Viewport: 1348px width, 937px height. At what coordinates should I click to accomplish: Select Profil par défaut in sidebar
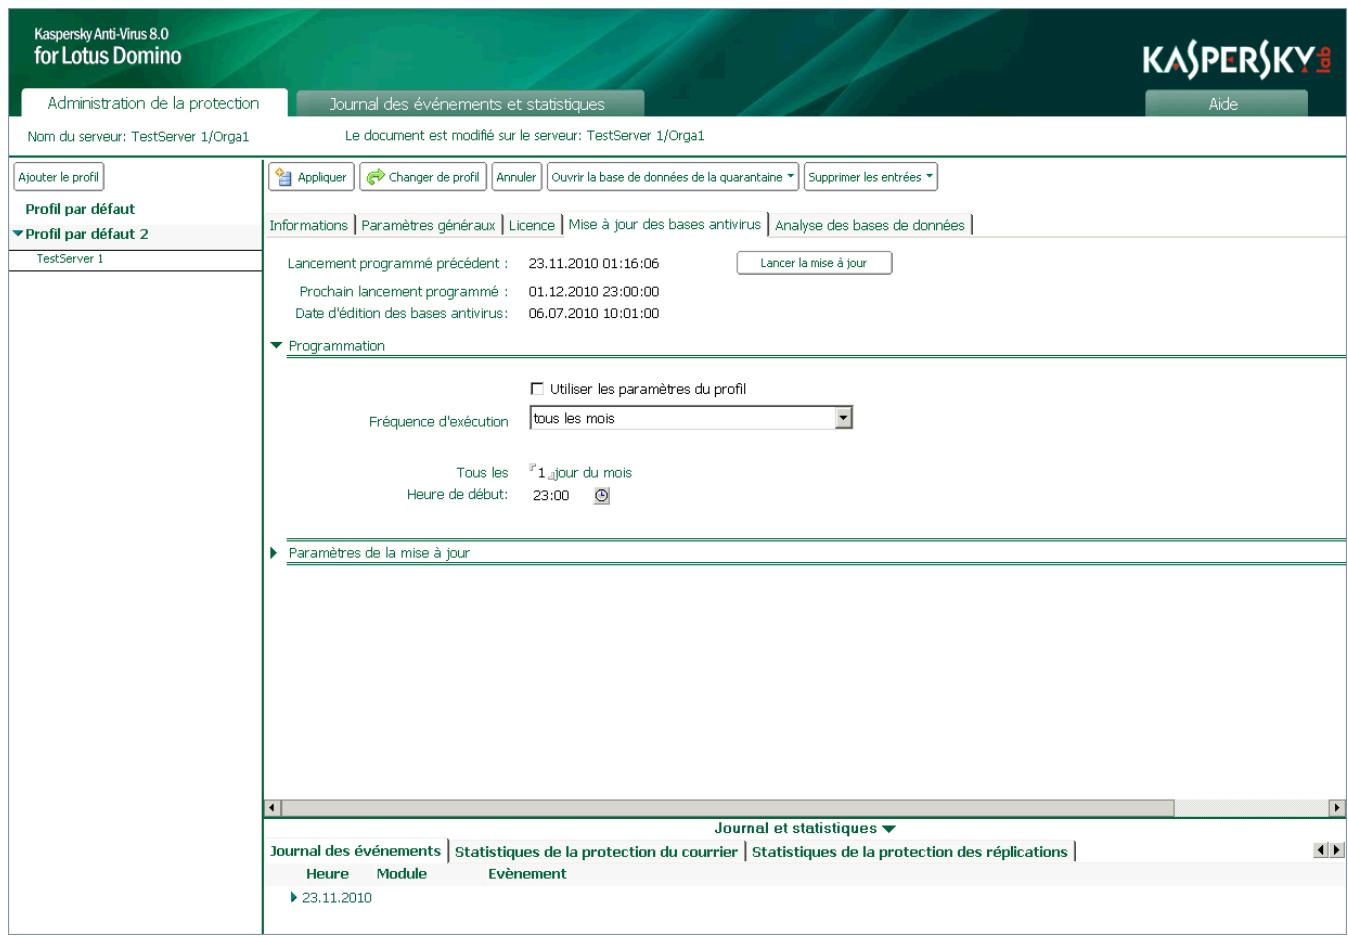pos(80,209)
